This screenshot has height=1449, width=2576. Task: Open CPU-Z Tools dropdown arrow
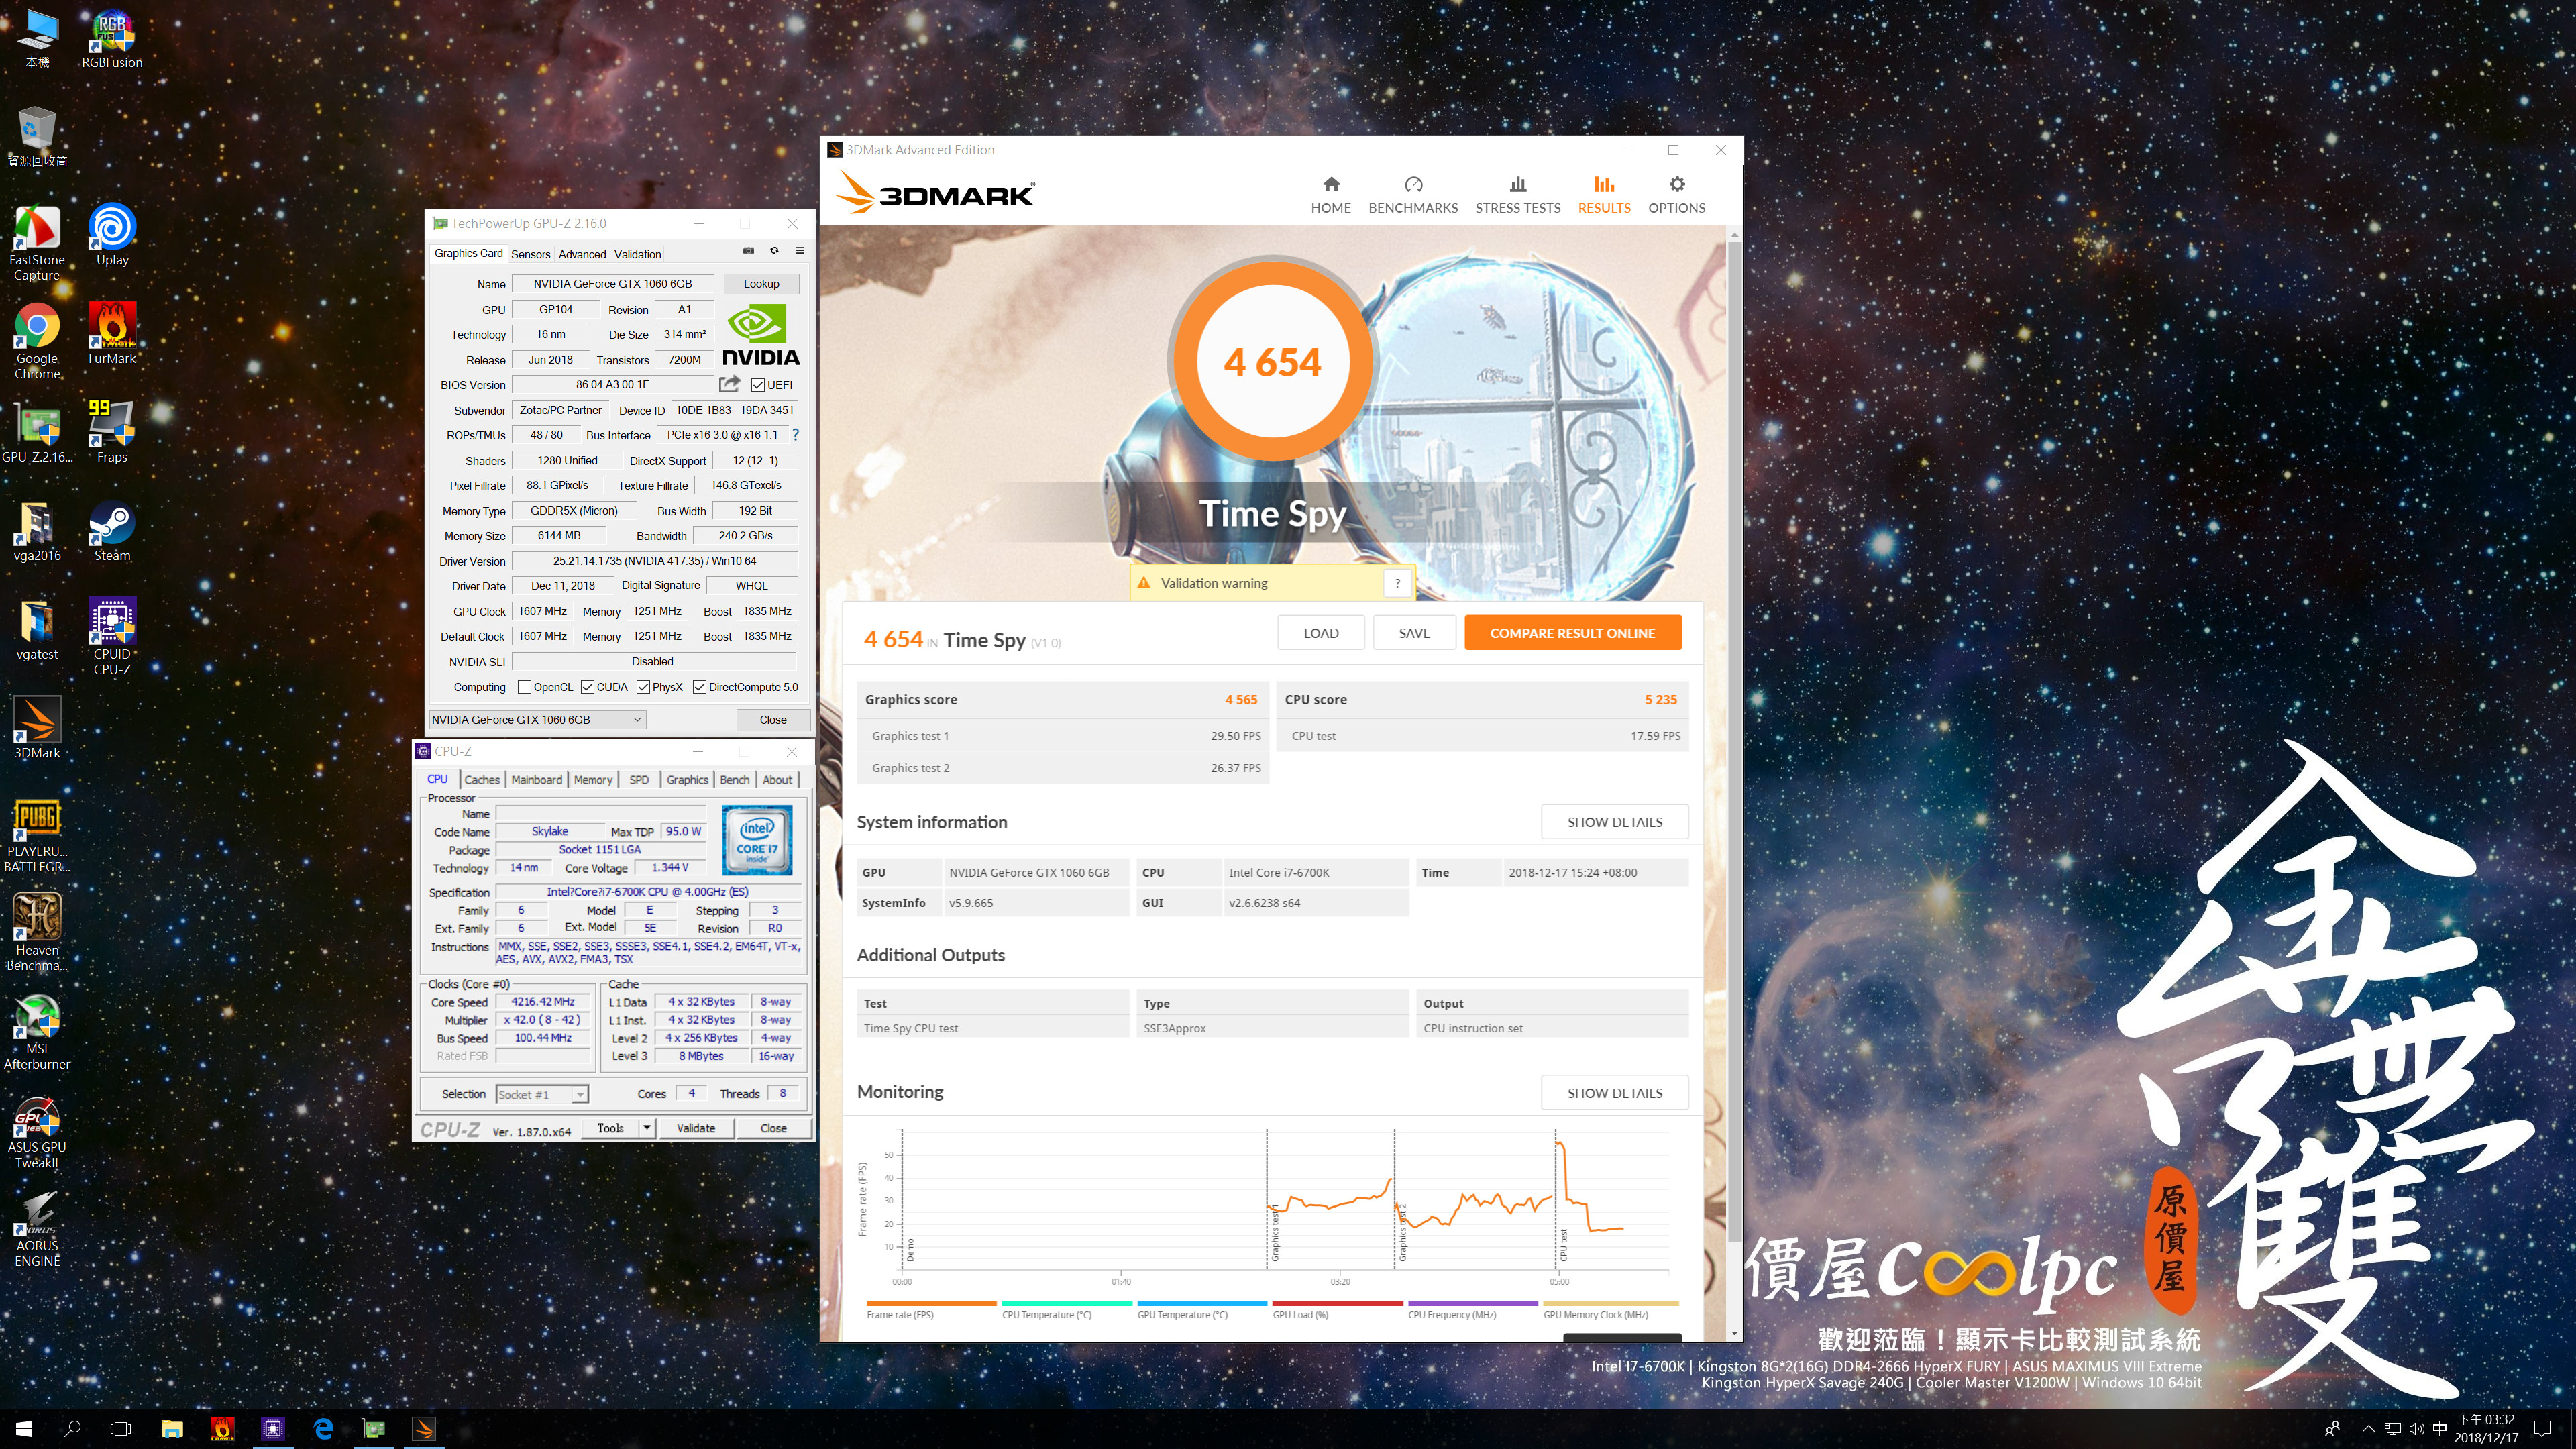[x=647, y=1128]
